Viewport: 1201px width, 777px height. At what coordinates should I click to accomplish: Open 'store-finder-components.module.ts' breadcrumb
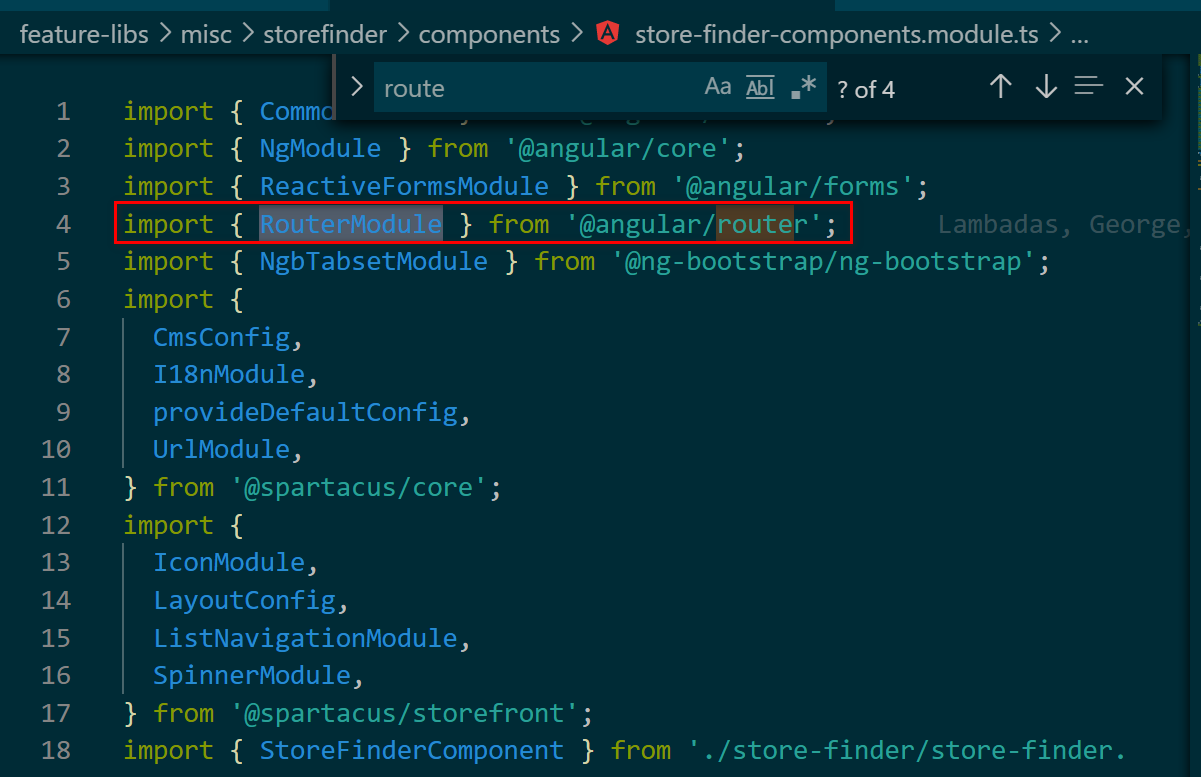coord(835,35)
